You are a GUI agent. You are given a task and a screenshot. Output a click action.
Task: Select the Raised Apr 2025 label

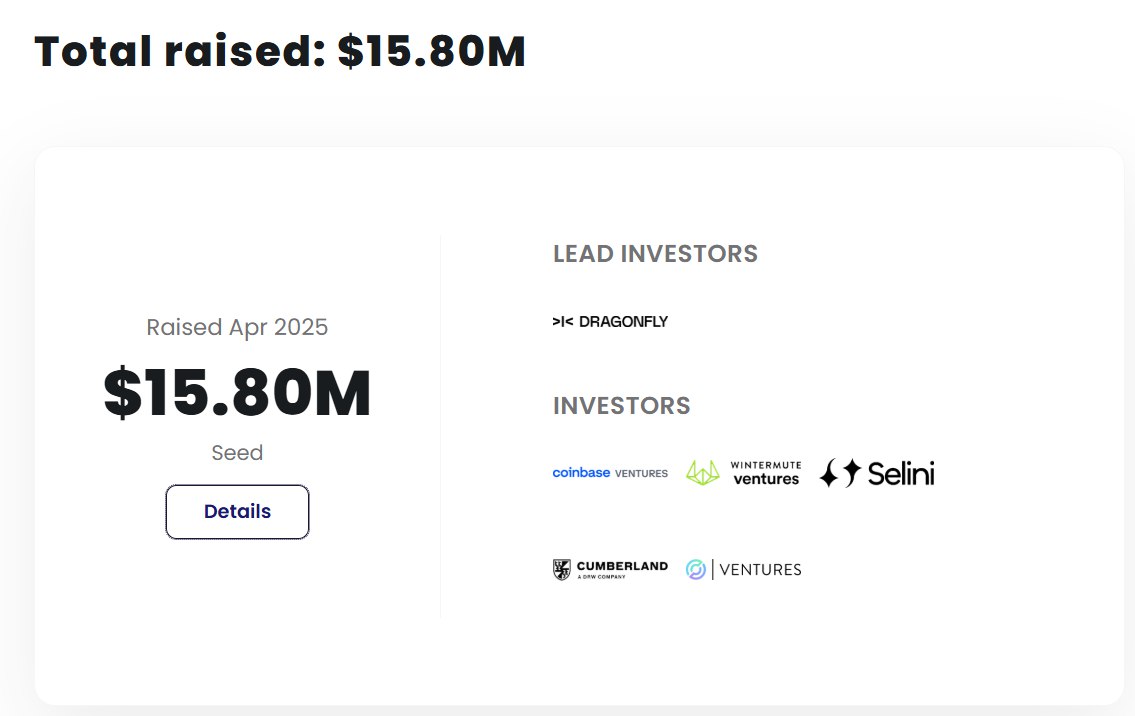pyautogui.click(x=237, y=327)
